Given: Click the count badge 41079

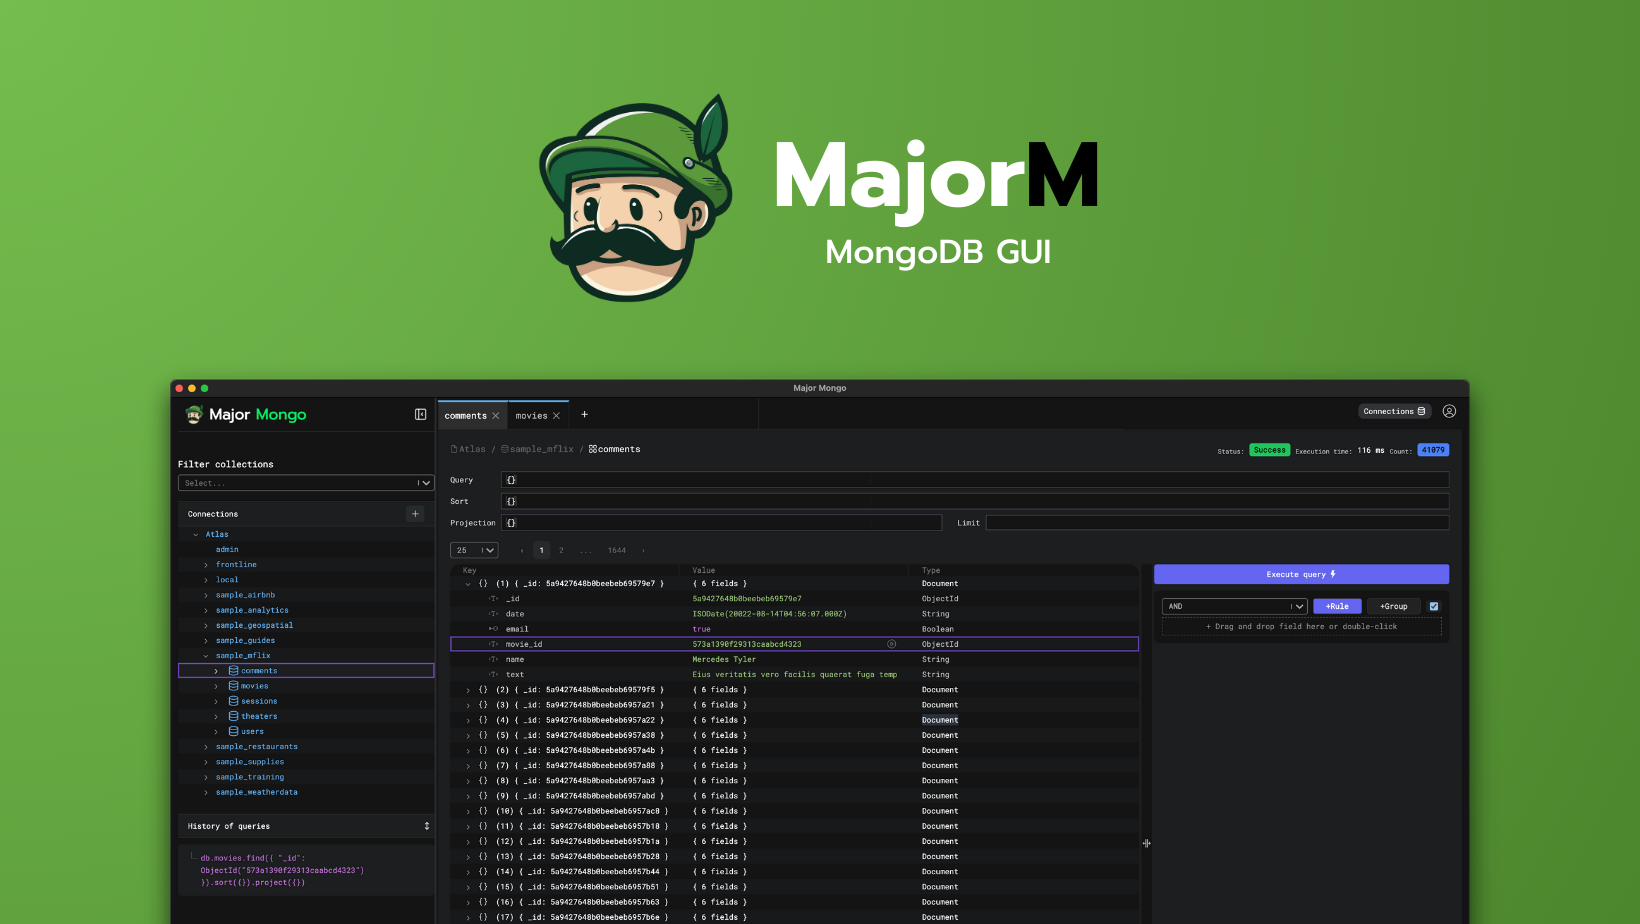Looking at the screenshot, I should pos(1433,450).
